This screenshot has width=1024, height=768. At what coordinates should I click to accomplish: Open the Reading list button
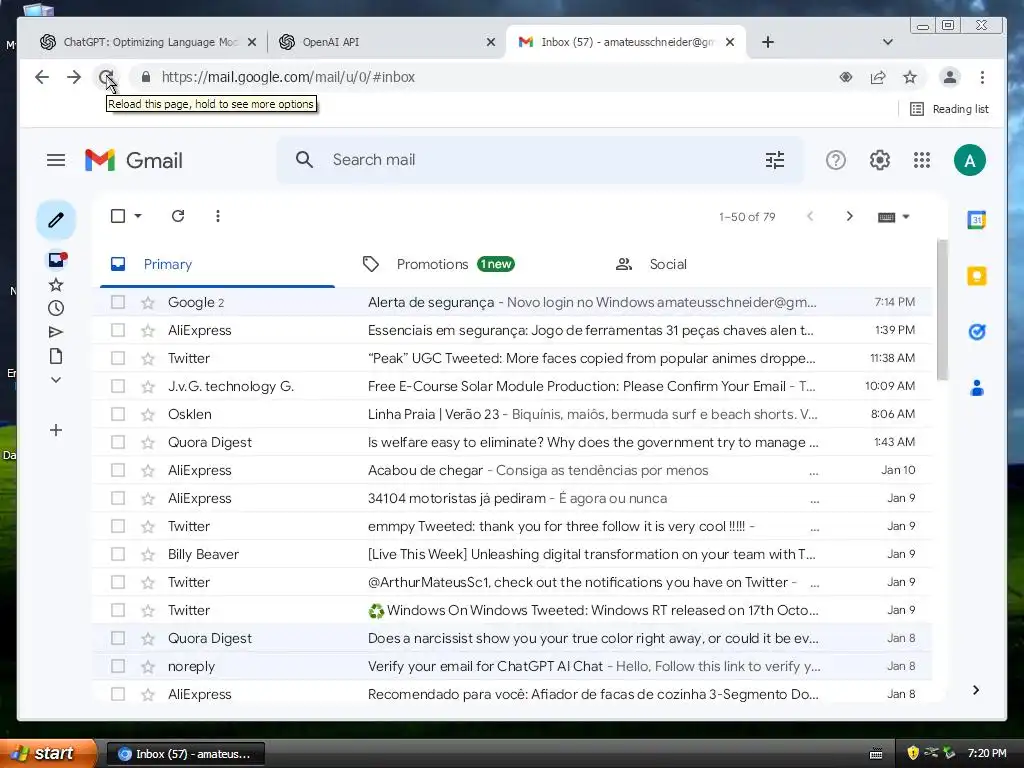coord(950,109)
